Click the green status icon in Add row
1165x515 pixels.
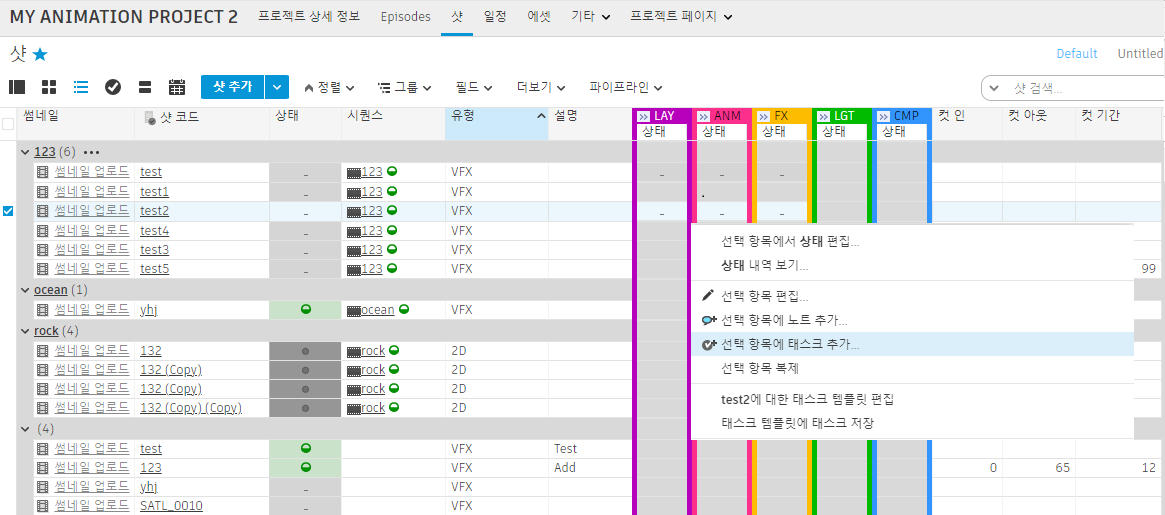(x=305, y=467)
